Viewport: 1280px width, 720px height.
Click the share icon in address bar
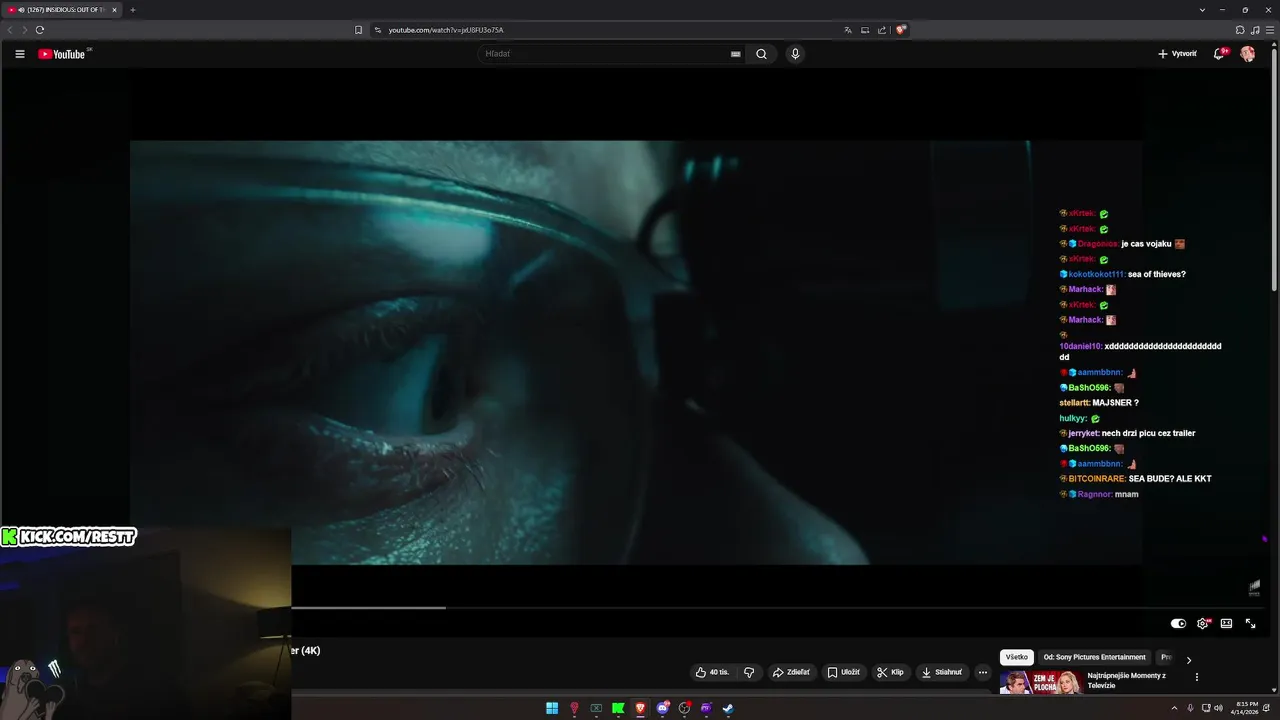click(882, 30)
